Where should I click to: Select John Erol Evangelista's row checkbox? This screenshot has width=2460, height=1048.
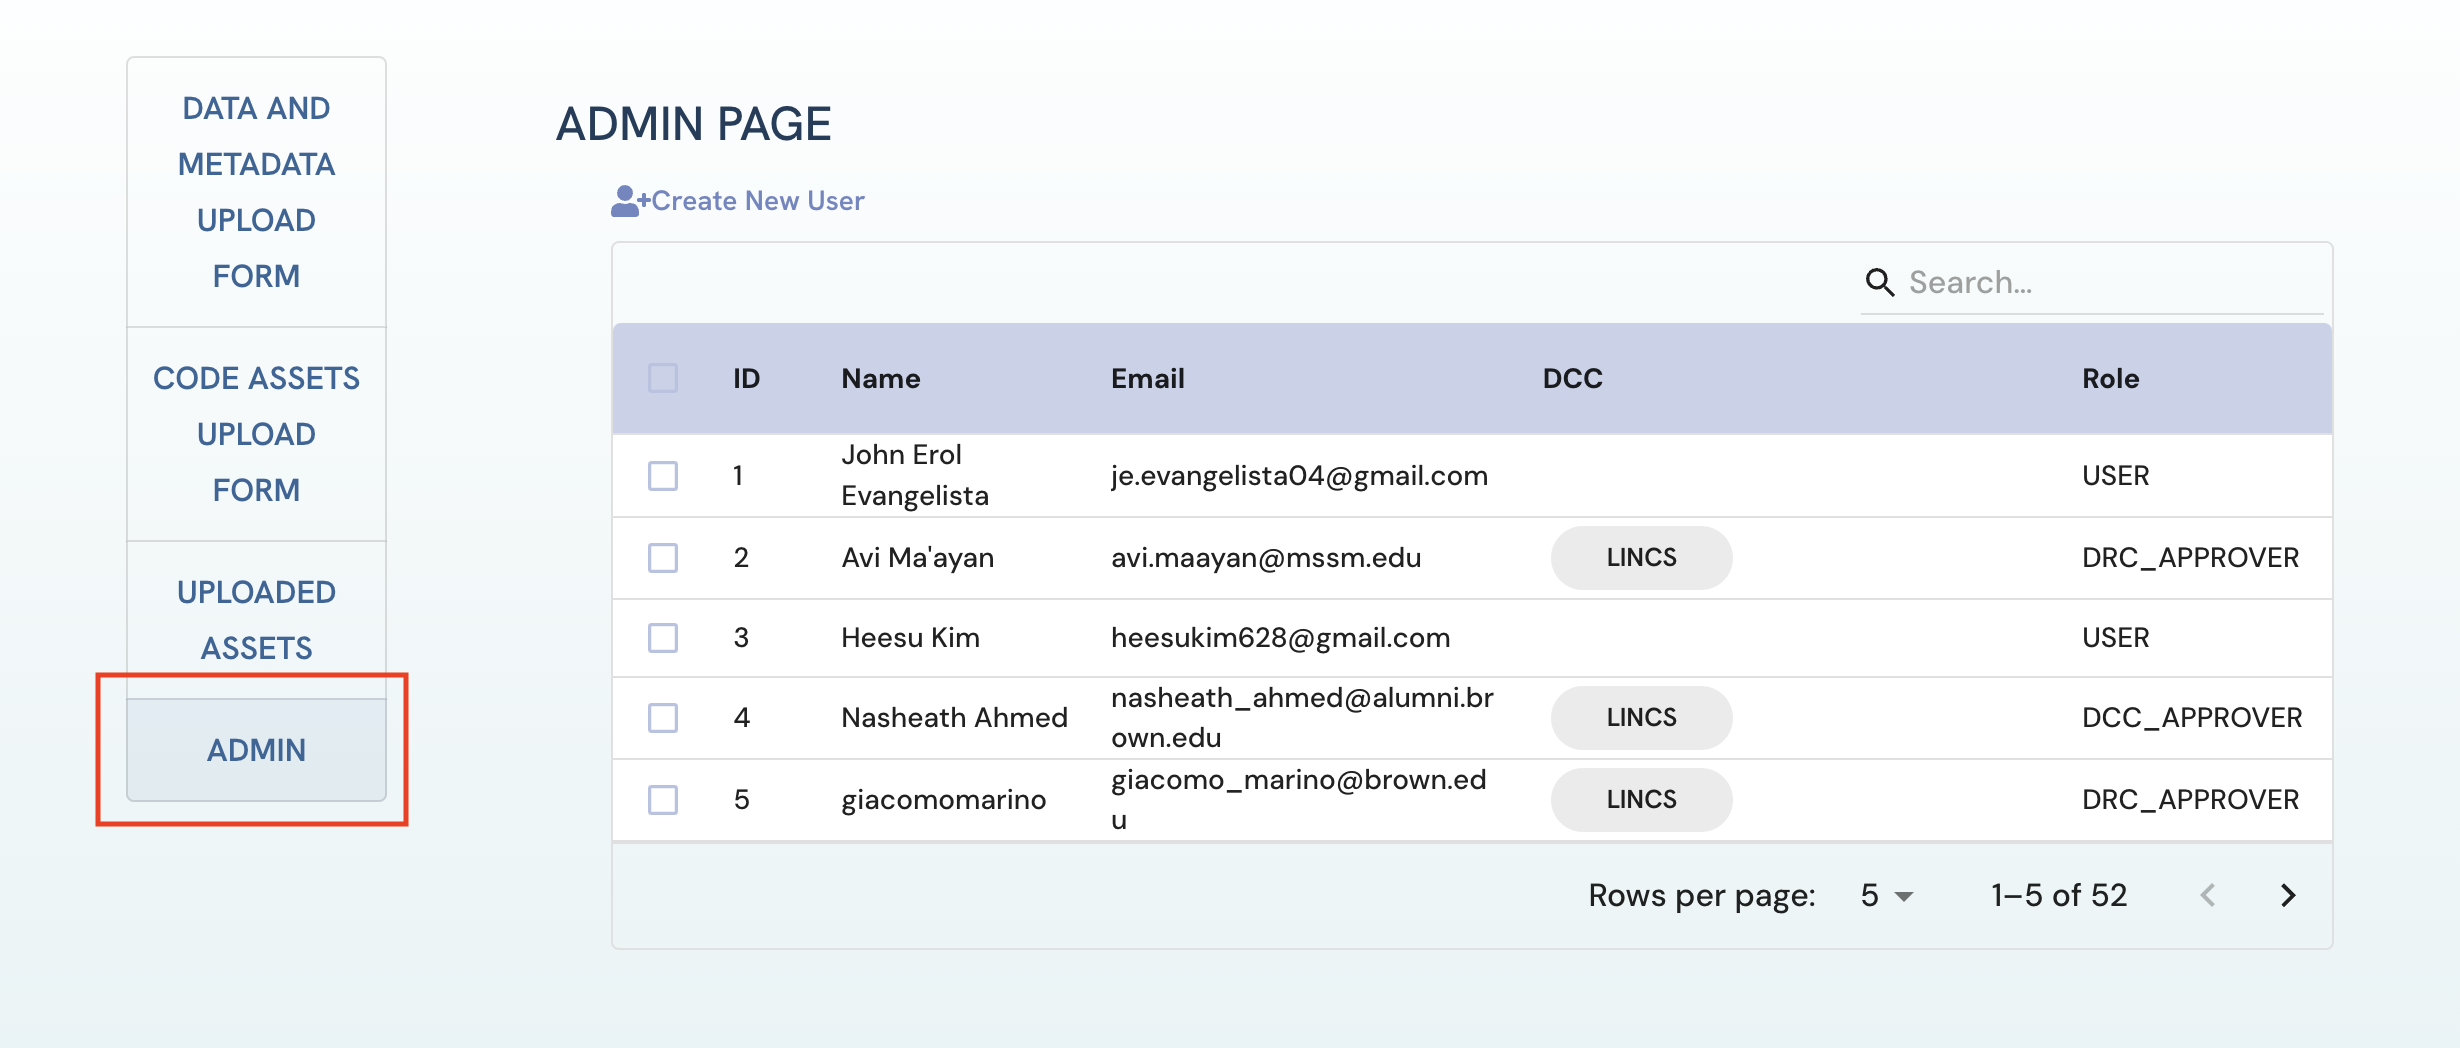click(x=662, y=476)
